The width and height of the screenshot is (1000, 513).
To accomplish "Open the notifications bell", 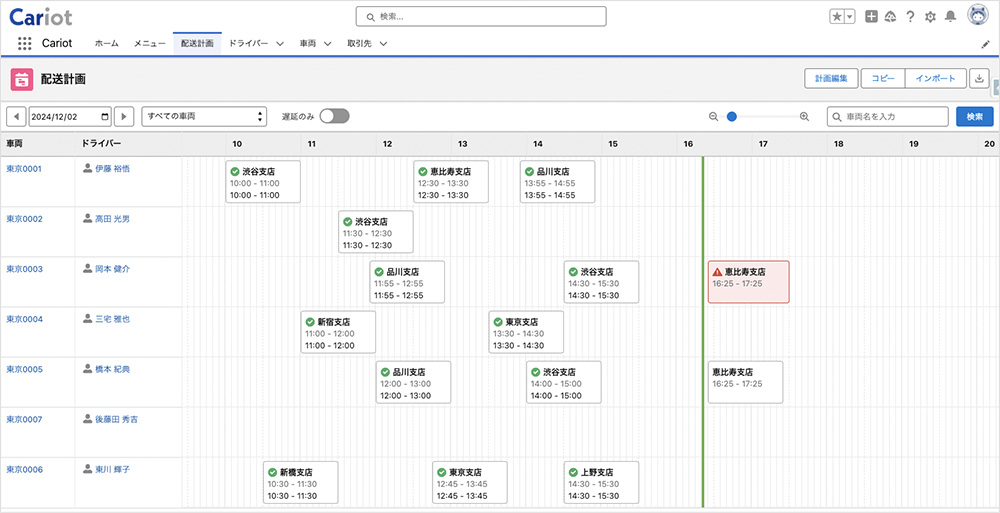I will tap(950, 17).
